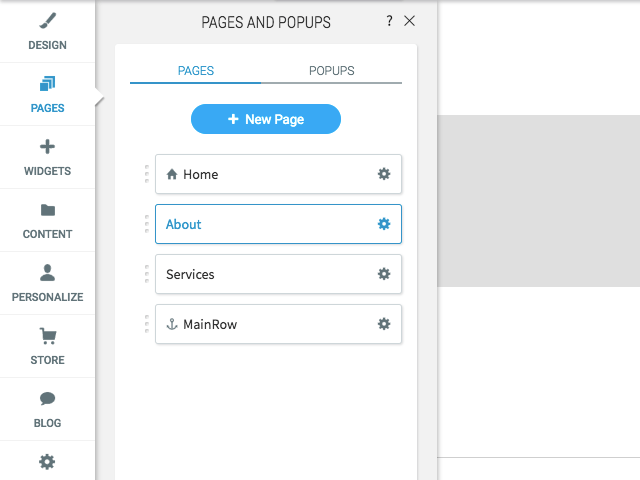
Task: Click the drag handle beside About
Action: pos(147,224)
